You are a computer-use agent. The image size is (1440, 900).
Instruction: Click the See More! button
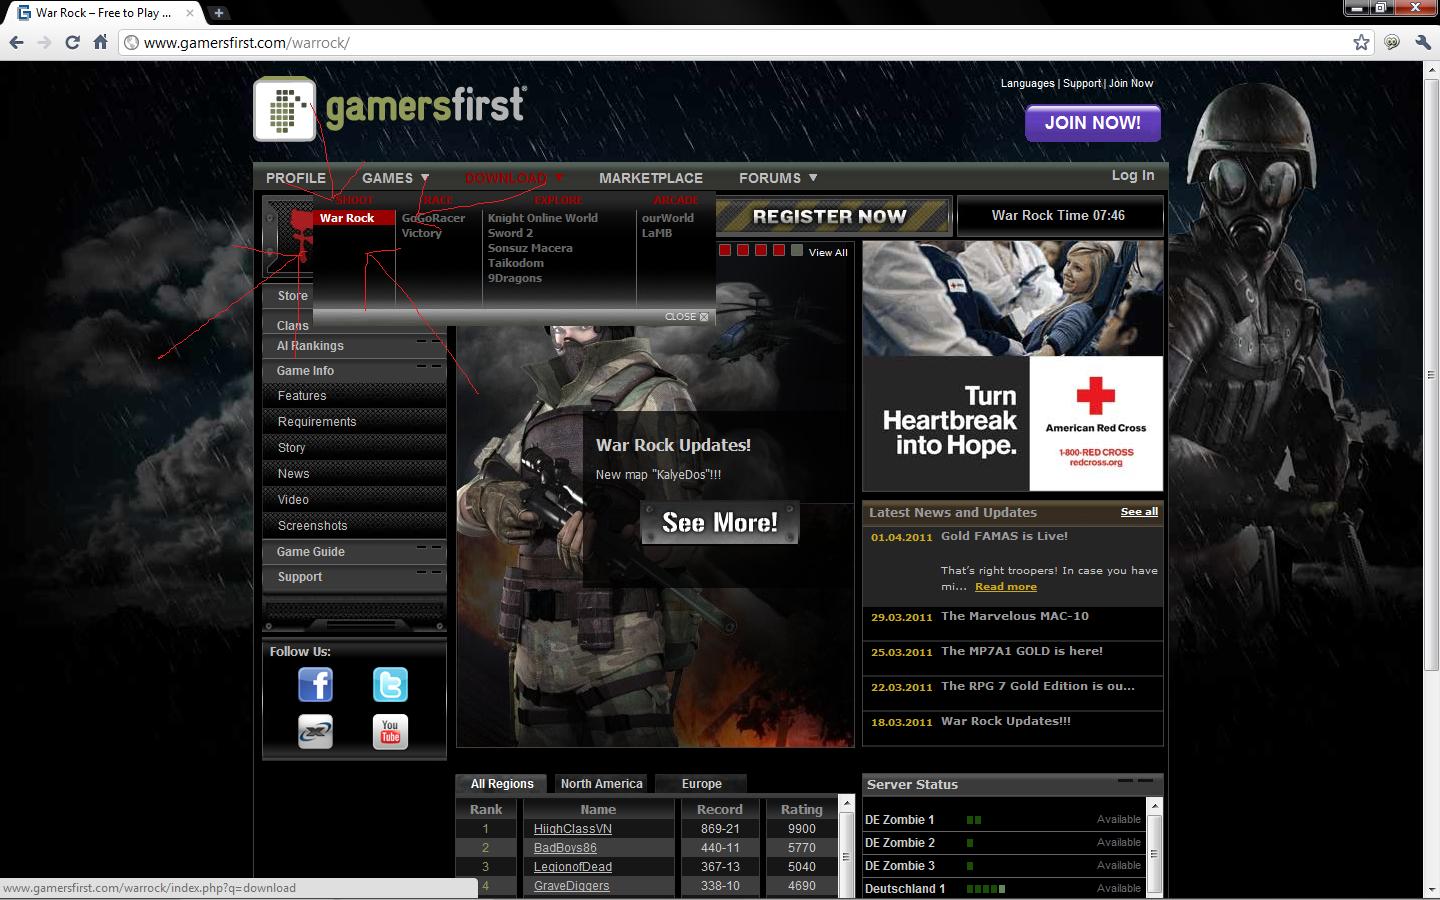pos(720,522)
